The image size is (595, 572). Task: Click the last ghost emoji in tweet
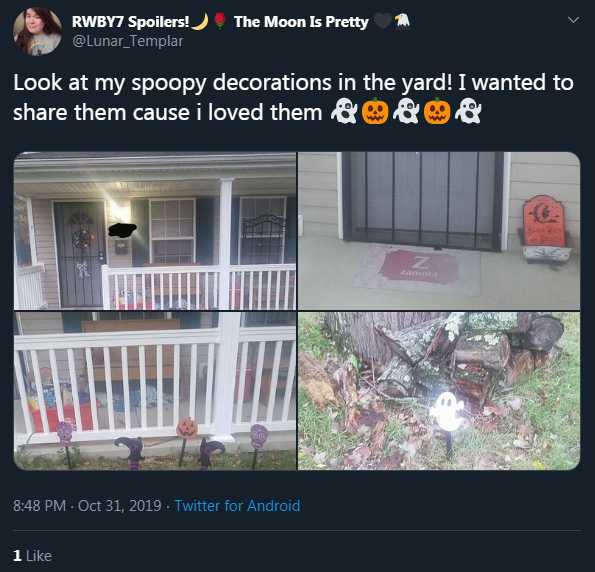coord(468,111)
